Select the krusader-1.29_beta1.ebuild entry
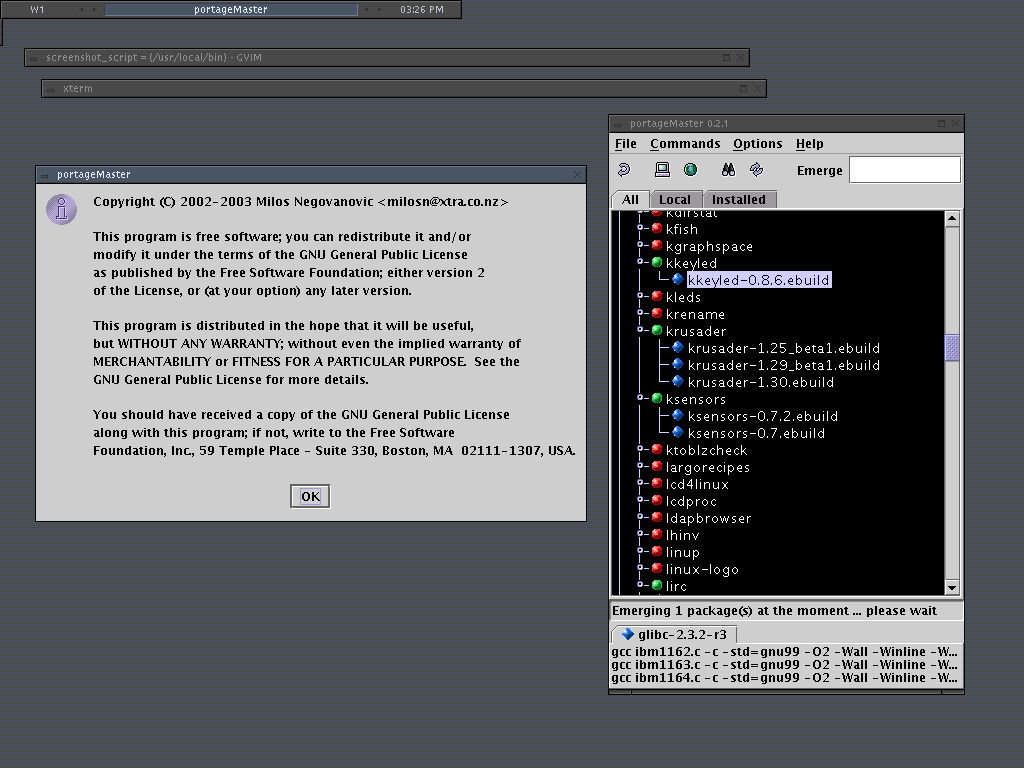This screenshot has height=768, width=1024. [x=784, y=365]
